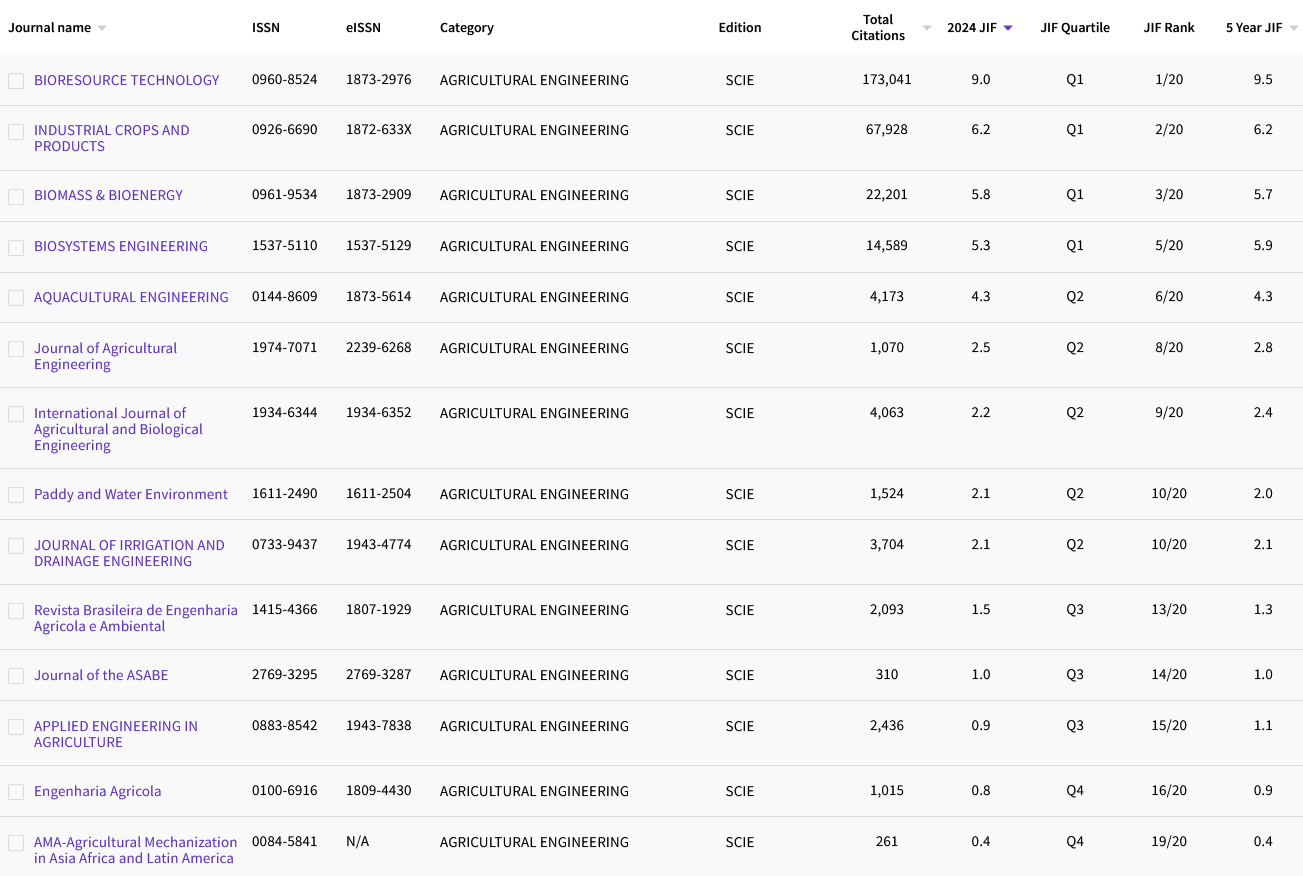Click 5 Year JIF sort arrow
Viewport: 1303px width, 876px height.
click(x=1294, y=28)
